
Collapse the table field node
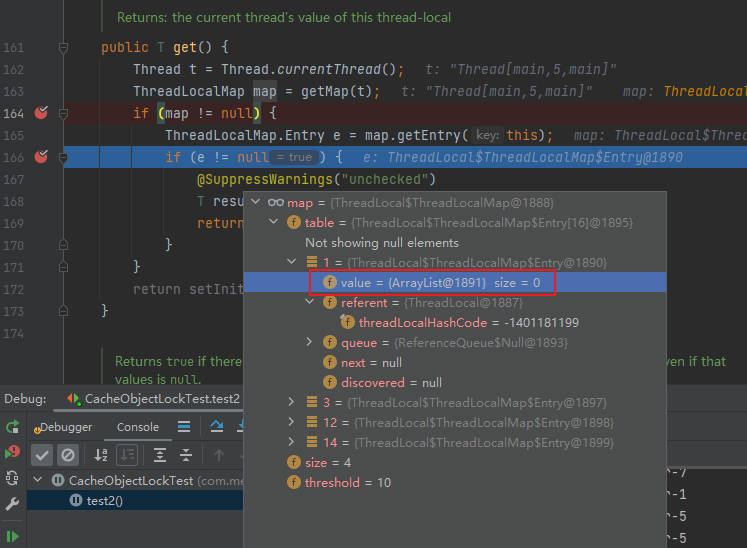coord(273,222)
